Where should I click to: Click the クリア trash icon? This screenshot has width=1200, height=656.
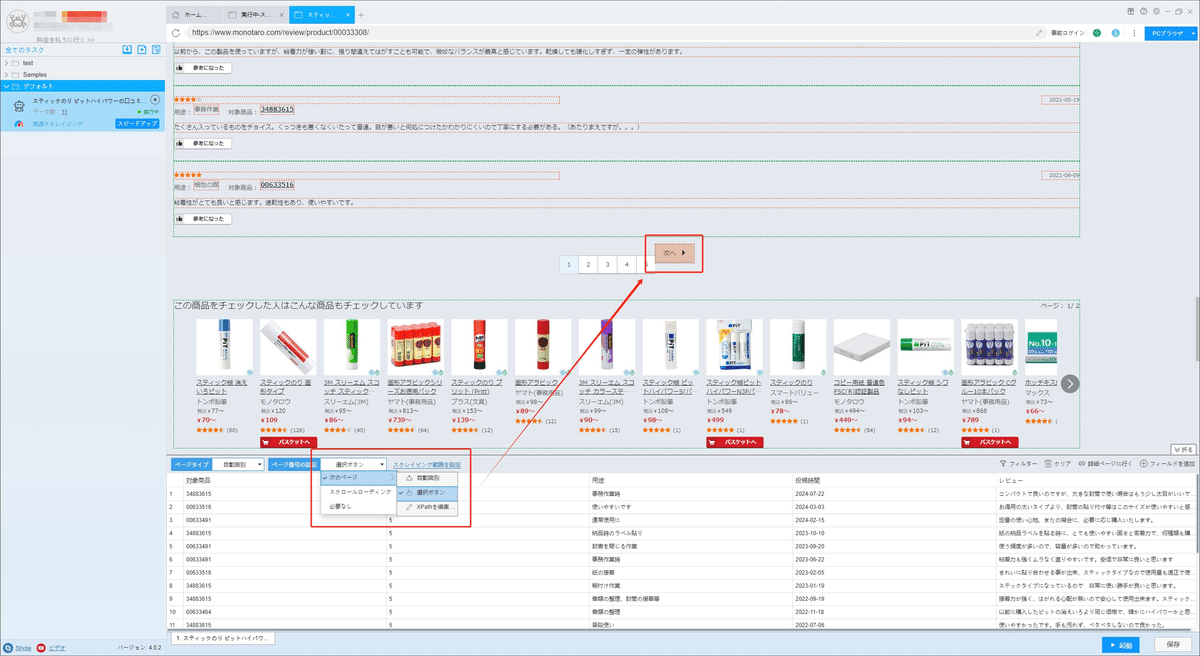1048,464
